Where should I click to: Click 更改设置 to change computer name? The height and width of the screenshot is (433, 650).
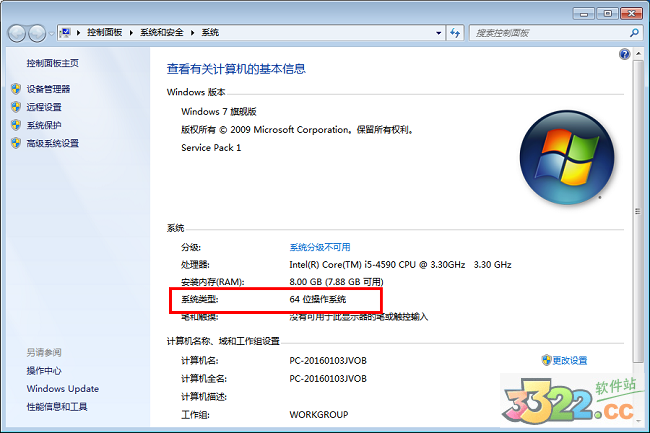pyautogui.click(x=570, y=360)
